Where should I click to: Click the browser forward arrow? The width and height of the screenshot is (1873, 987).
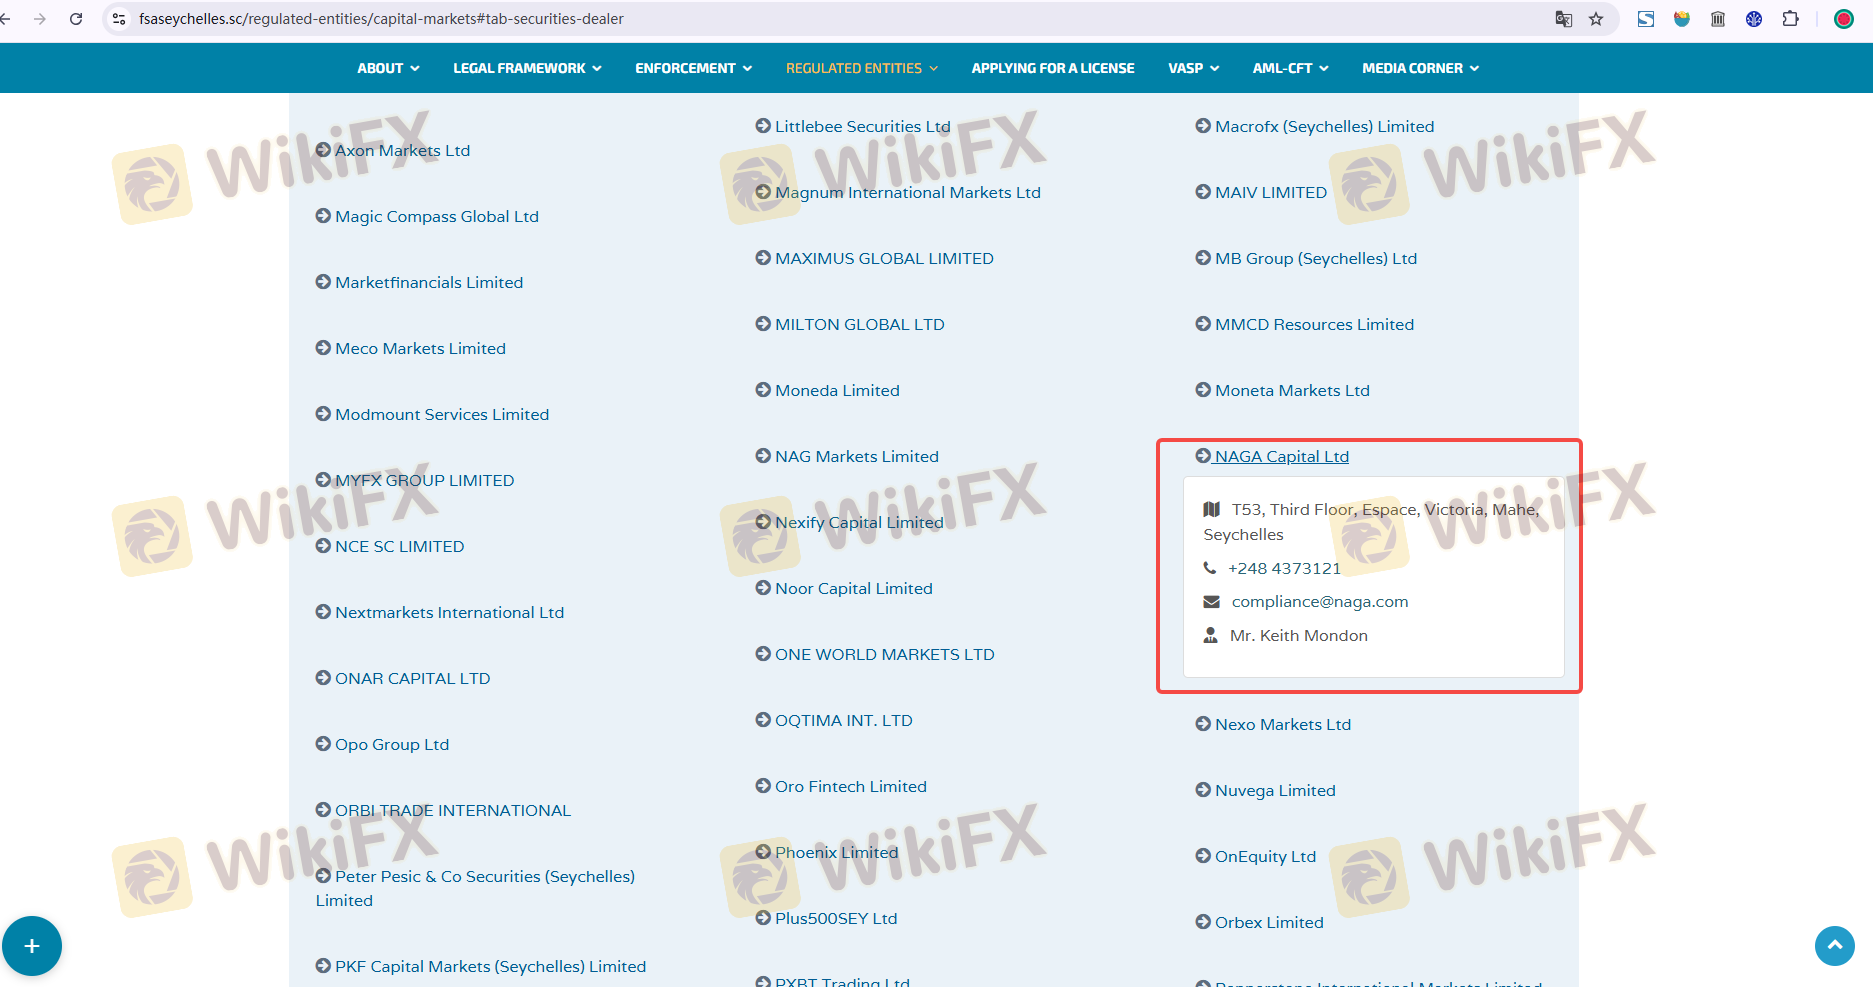click(40, 19)
